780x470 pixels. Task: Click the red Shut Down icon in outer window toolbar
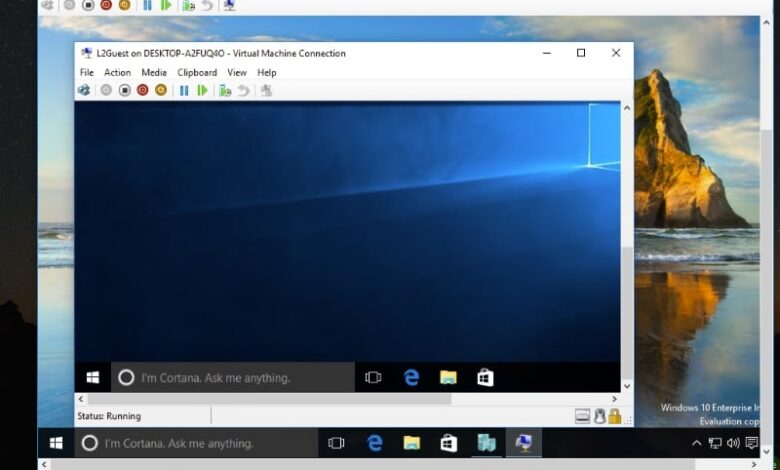(106, 5)
